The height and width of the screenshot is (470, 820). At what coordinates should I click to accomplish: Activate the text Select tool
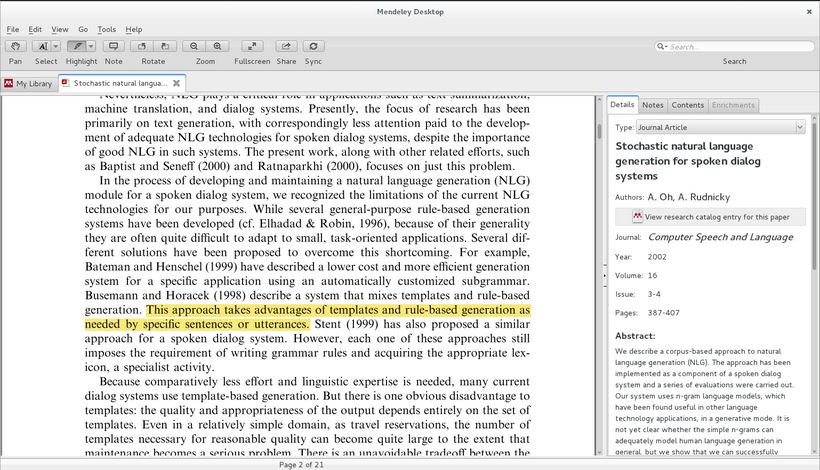click(43, 46)
